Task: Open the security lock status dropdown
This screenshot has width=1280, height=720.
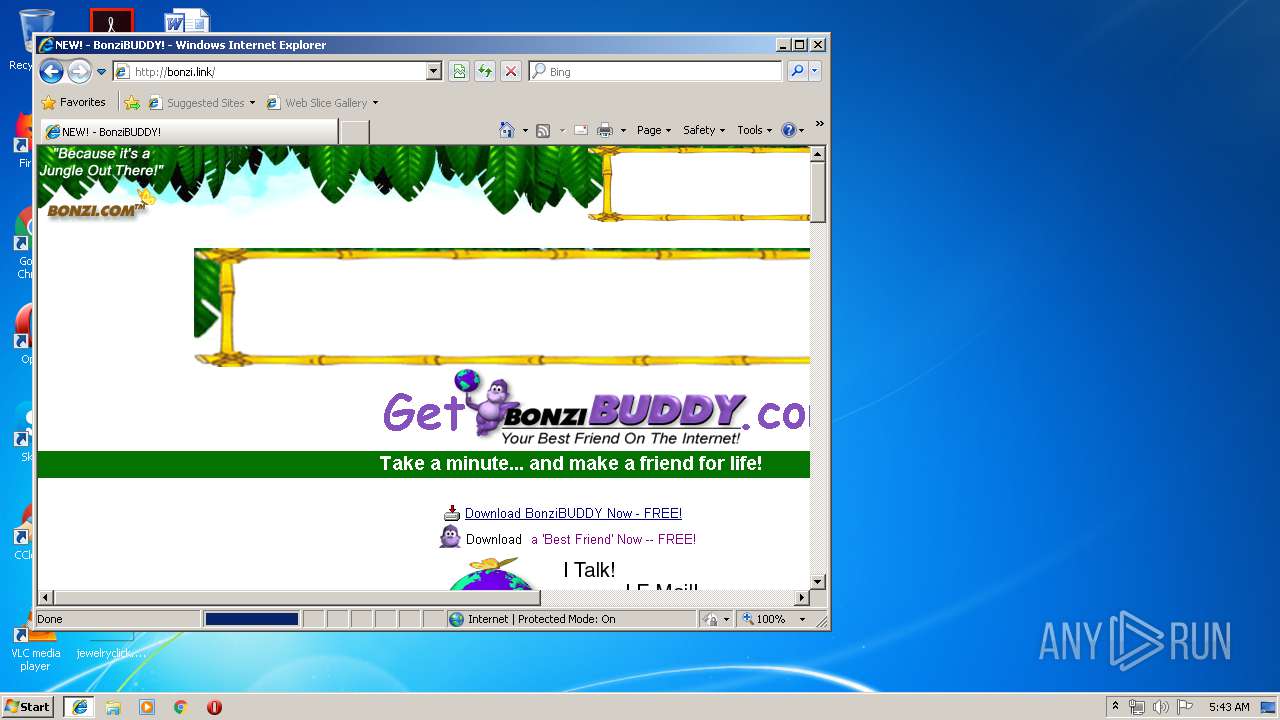Action: (x=717, y=619)
